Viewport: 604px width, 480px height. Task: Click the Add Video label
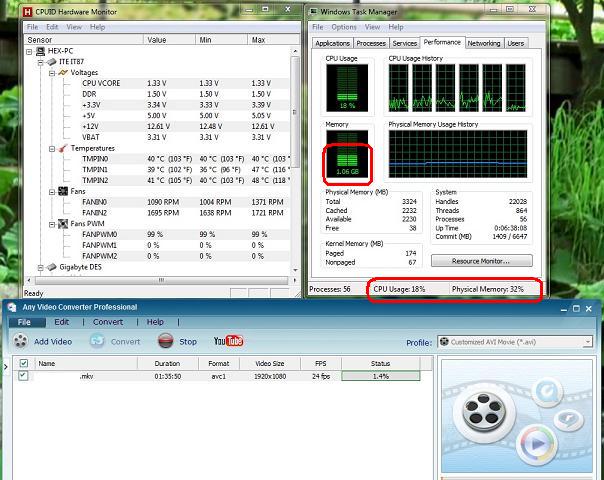click(53, 342)
